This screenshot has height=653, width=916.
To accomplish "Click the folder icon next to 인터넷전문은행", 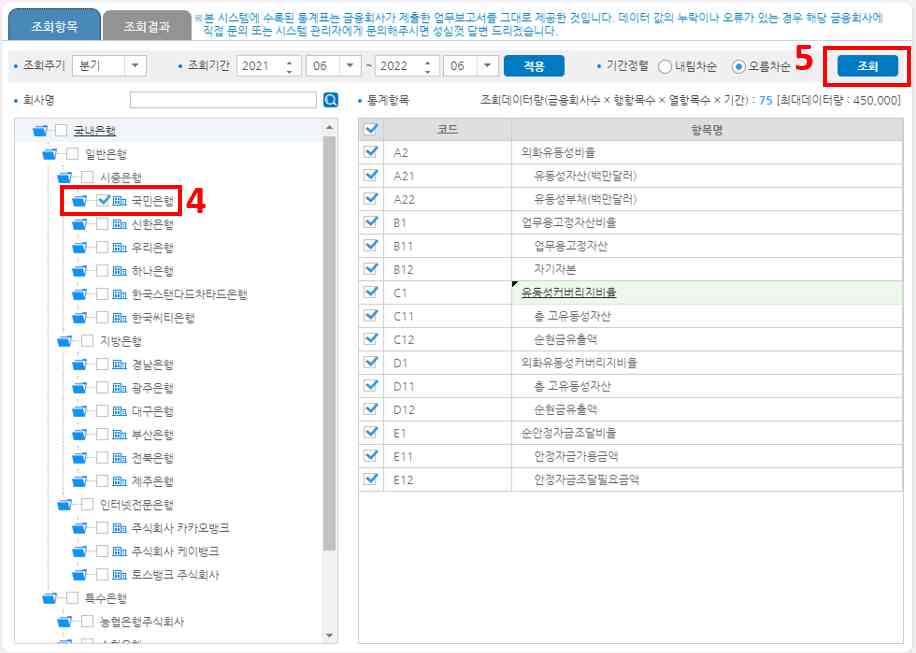I will (x=64, y=504).
